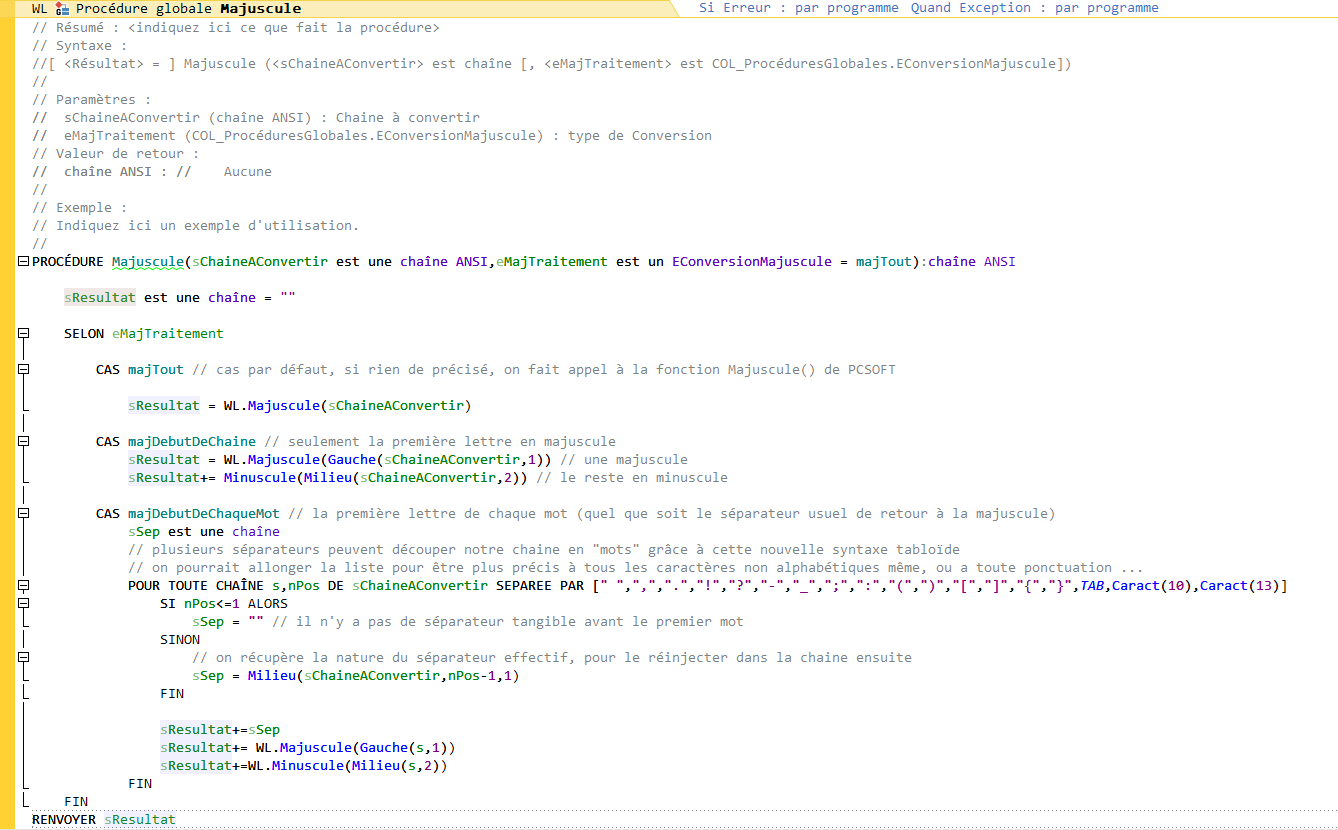Open the 'Si Erreur : par programme' setting
Screen dimensions: 1338x830
click(801, 8)
